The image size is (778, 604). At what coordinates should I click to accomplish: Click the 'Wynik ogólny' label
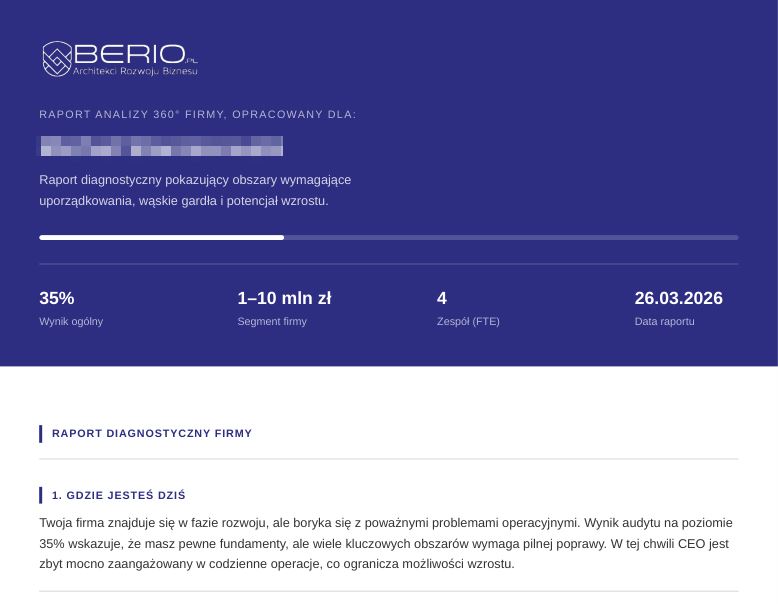pyautogui.click(x=71, y=322)
